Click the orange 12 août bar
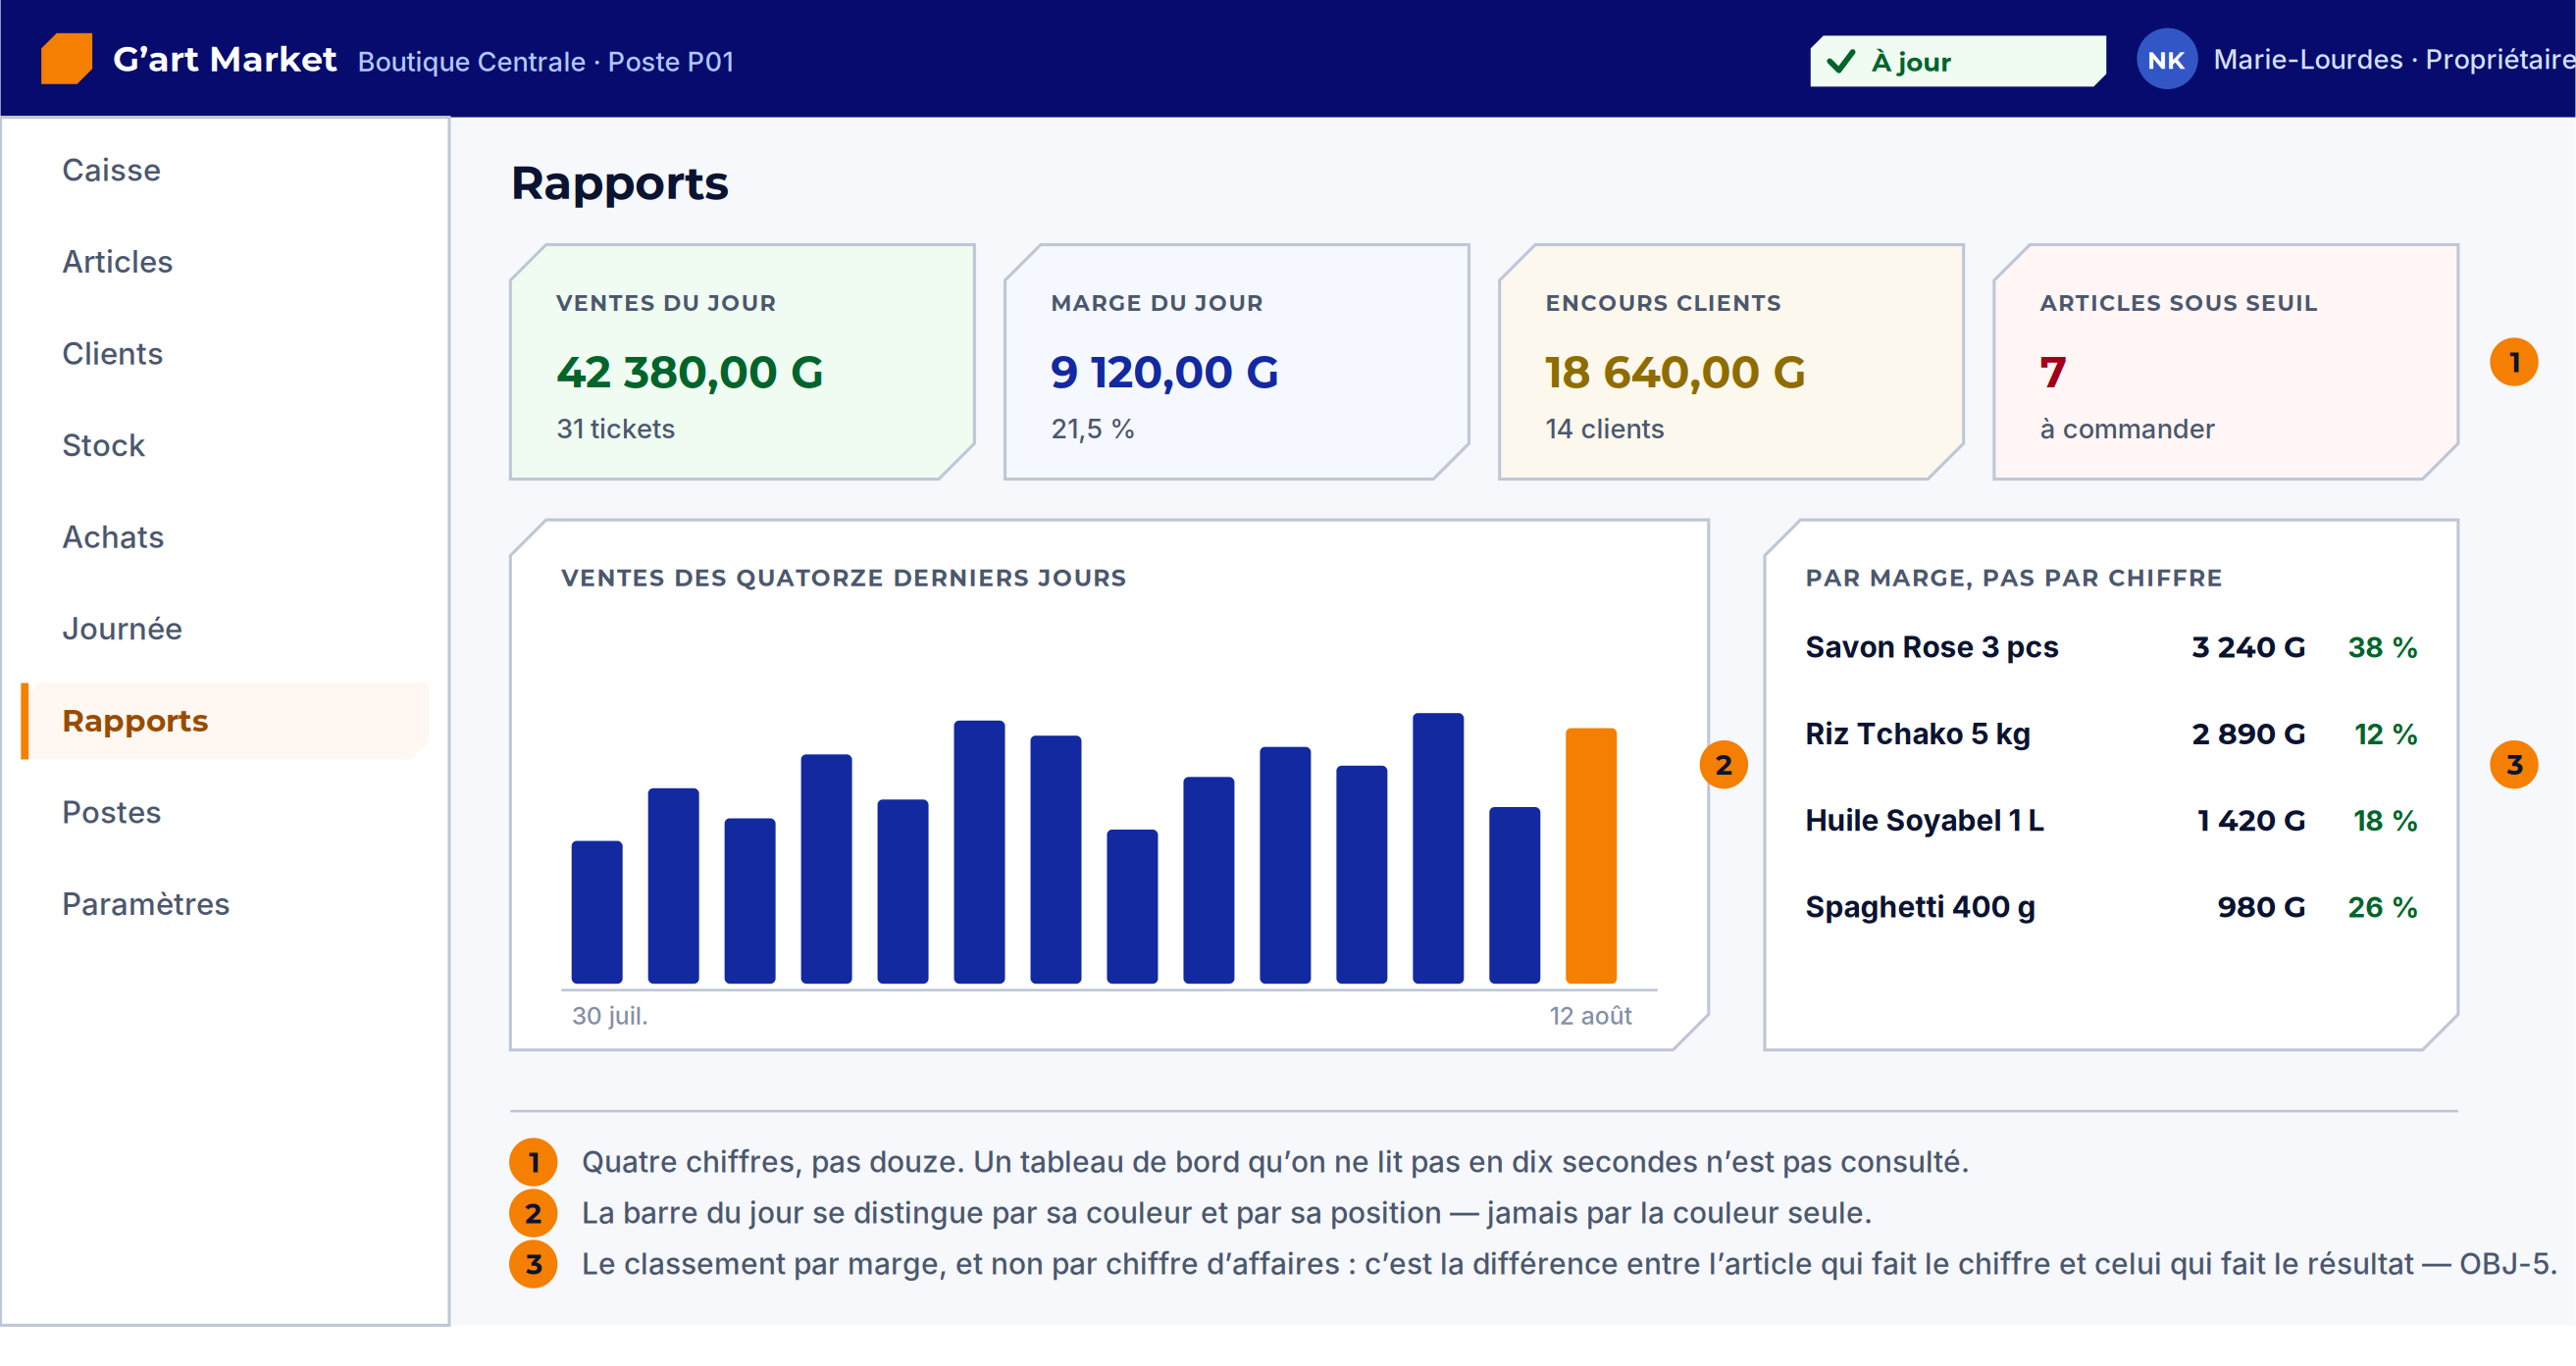Image resolution: width=2576 pixels, height=1366 pixels. [1591, 856]
